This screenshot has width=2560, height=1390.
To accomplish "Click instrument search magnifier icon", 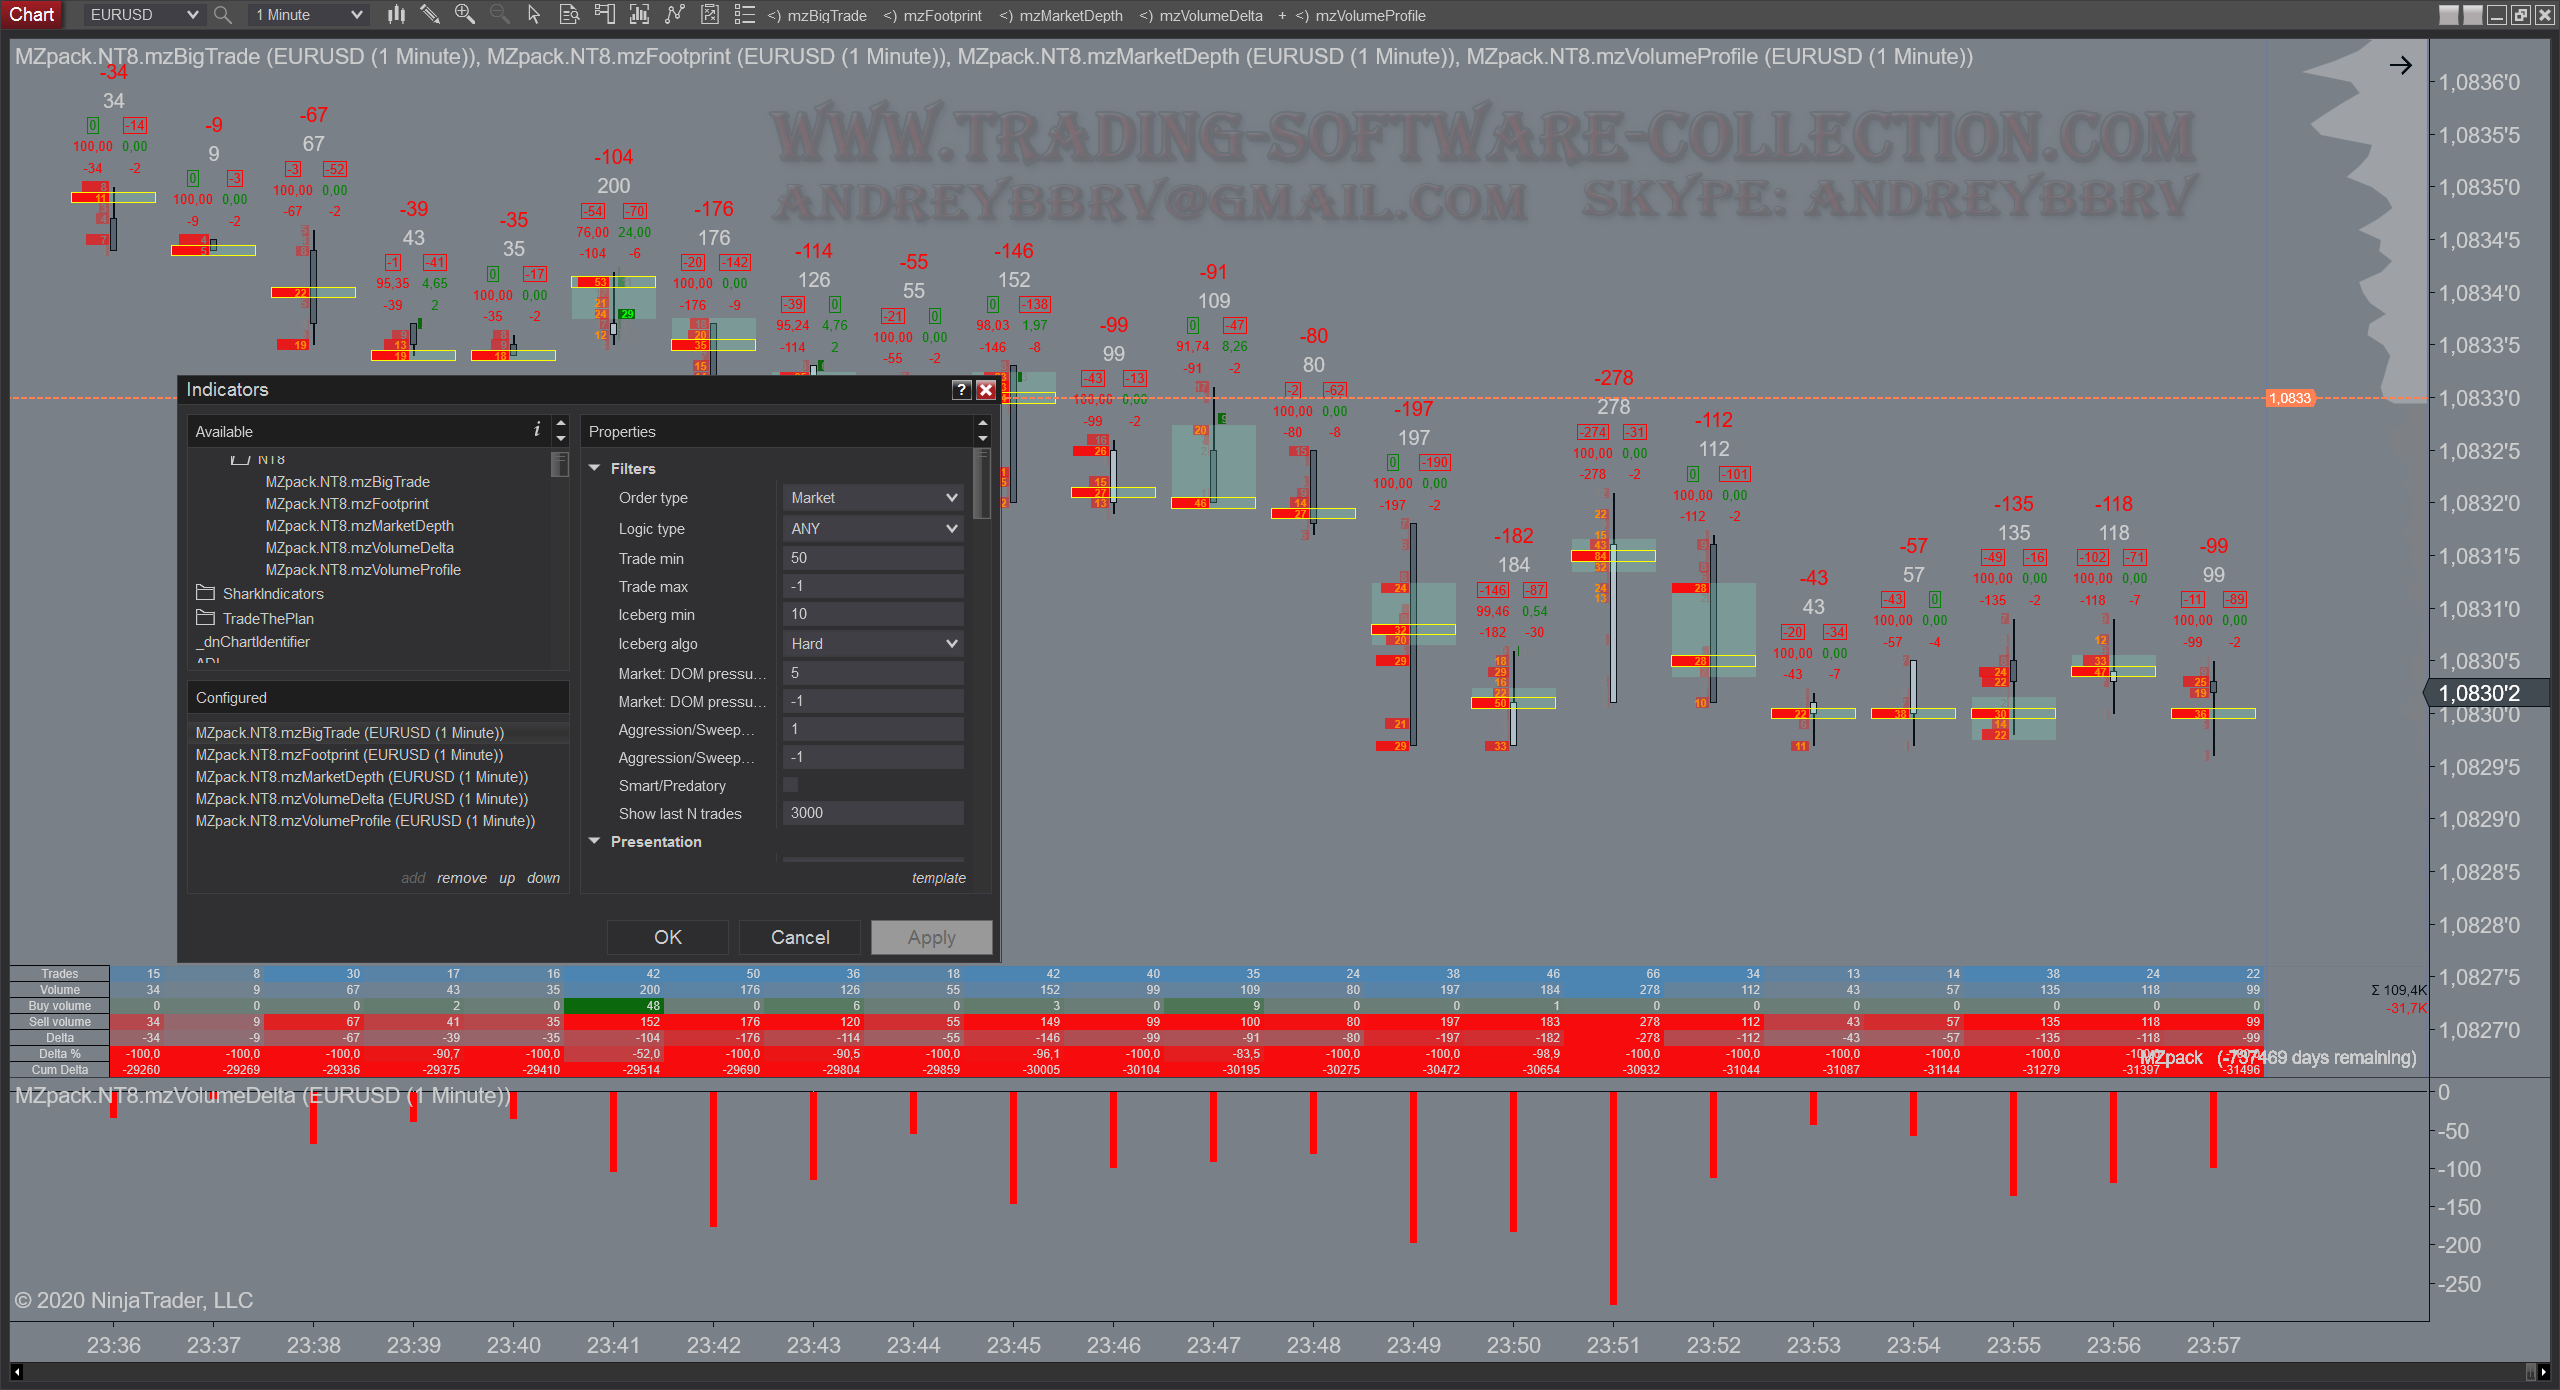I will pos(223,15).
